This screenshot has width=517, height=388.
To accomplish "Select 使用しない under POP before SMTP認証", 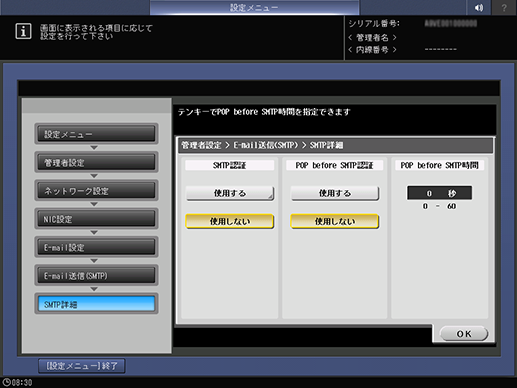I will click(335, 221).
